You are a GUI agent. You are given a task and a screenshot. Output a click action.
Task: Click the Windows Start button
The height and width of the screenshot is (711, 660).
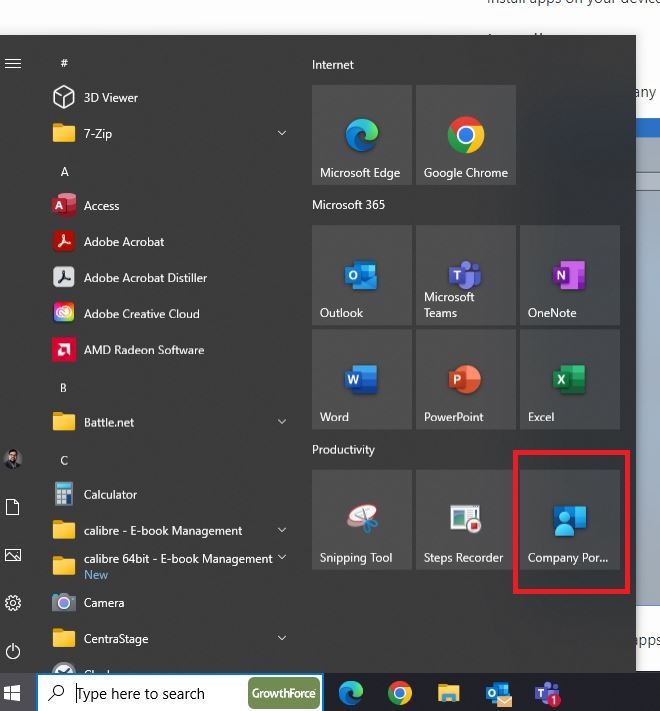[12, 693]
